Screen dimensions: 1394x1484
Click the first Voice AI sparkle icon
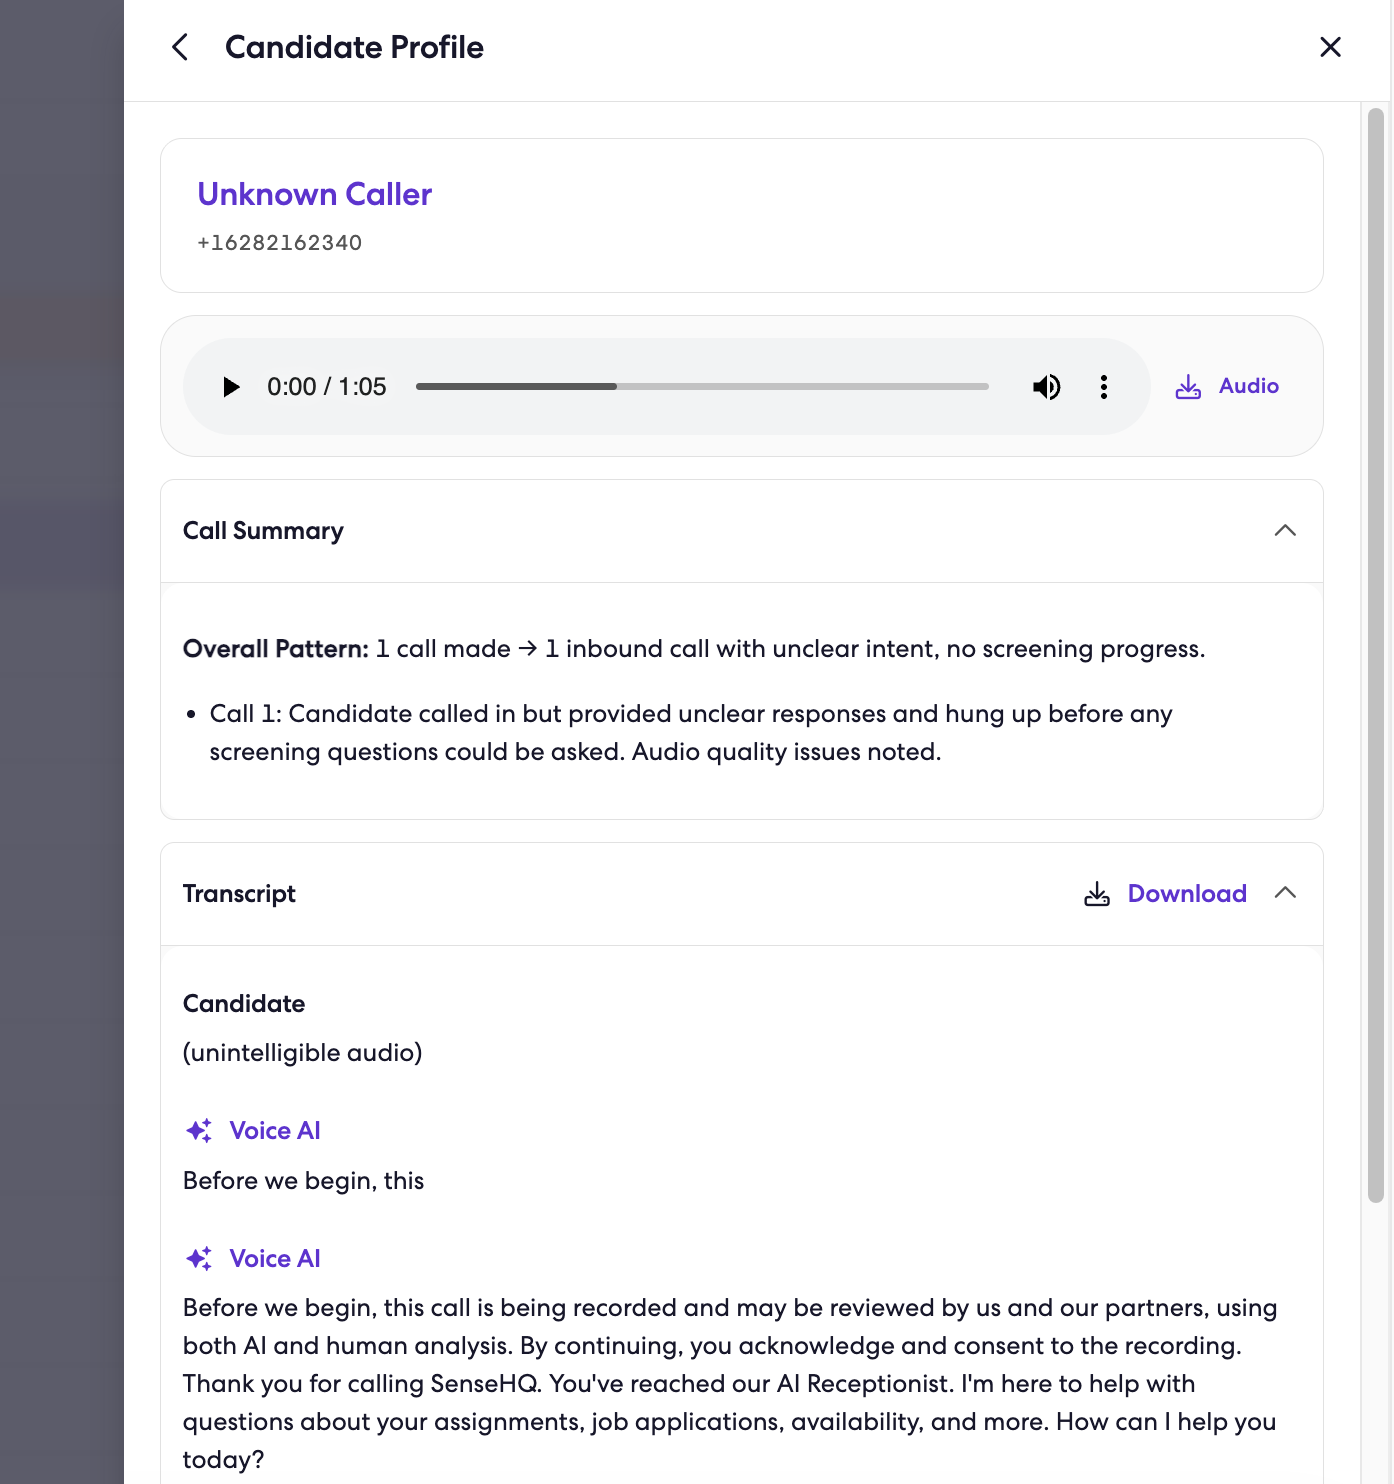199,1131
